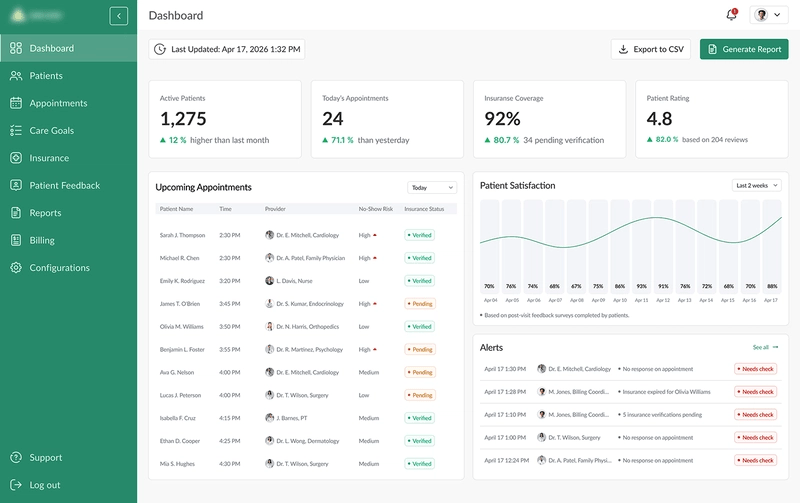
Task: Click the Insurance Coverage 92% value
Action: (x=502, y=119)
